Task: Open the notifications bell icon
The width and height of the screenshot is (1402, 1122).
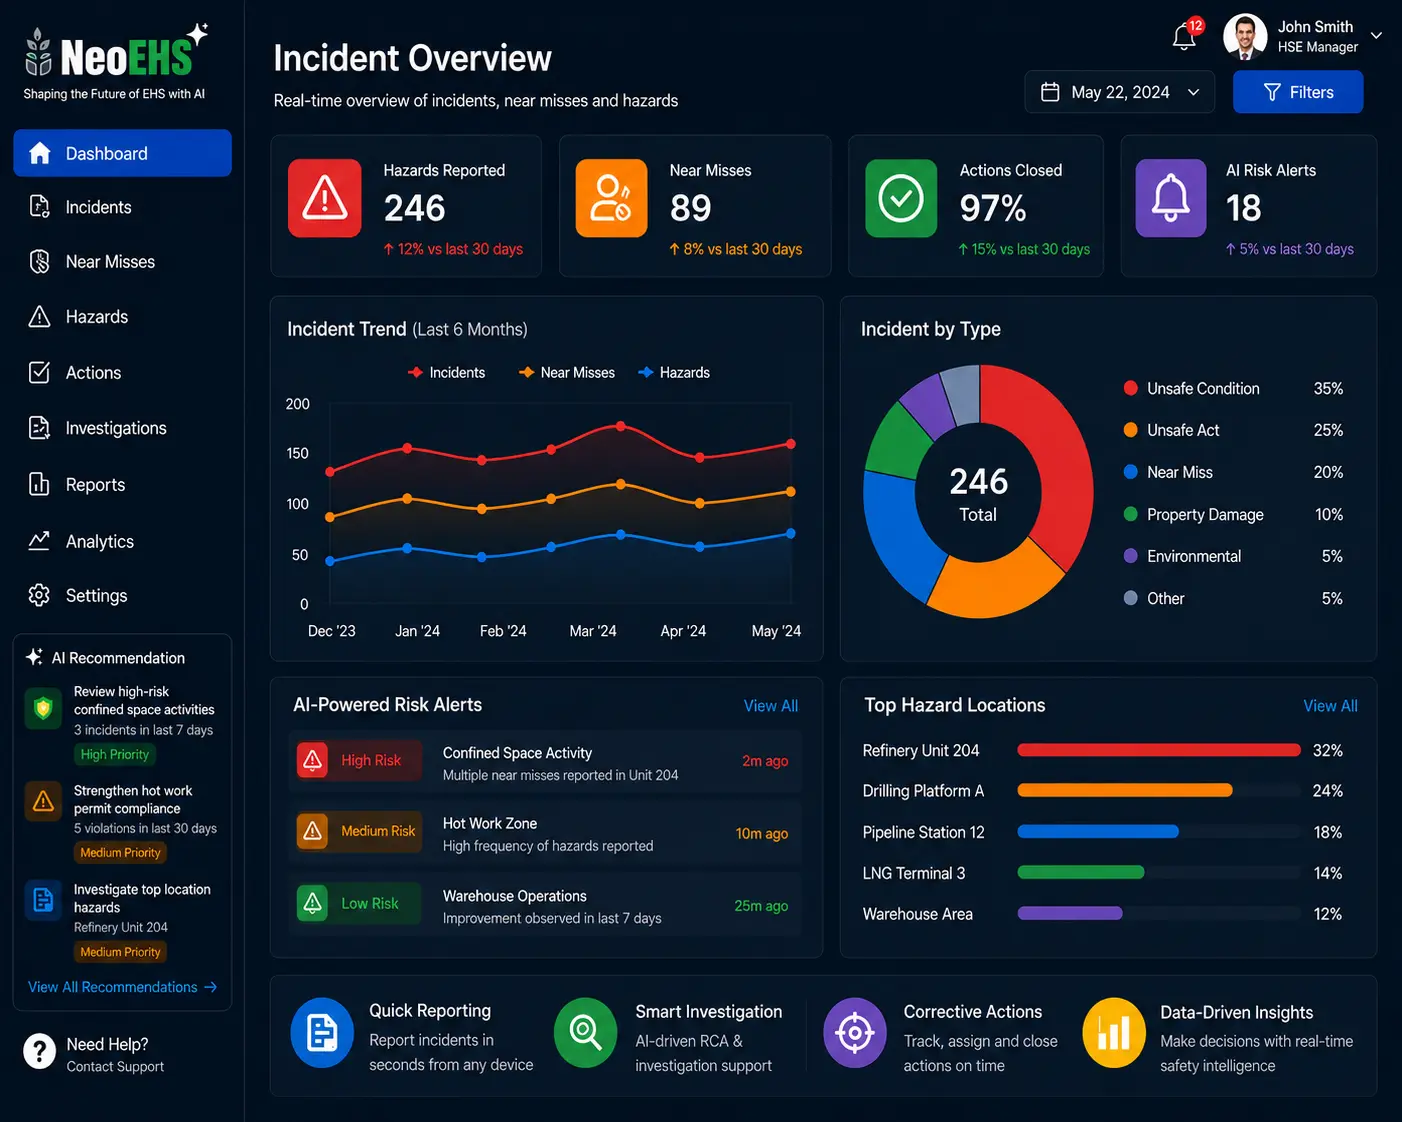Action: point(1184,37)
